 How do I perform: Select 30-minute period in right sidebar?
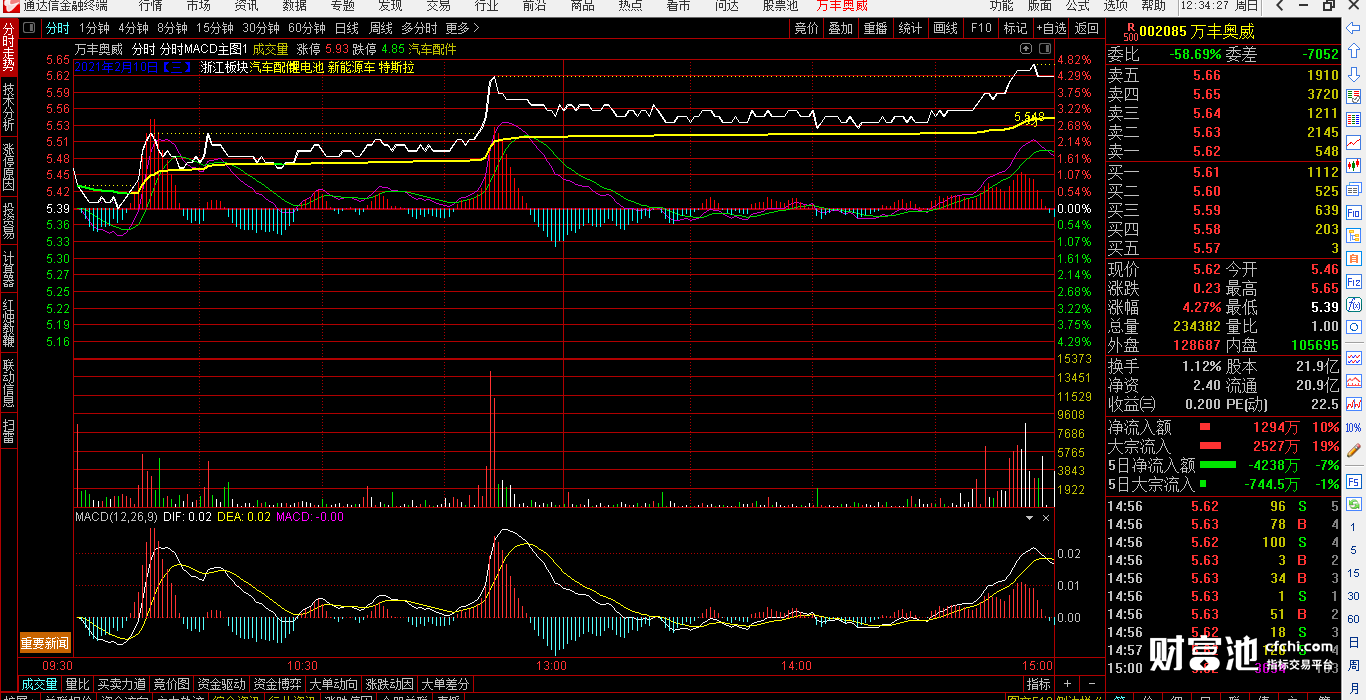[x=1354, y=596]
